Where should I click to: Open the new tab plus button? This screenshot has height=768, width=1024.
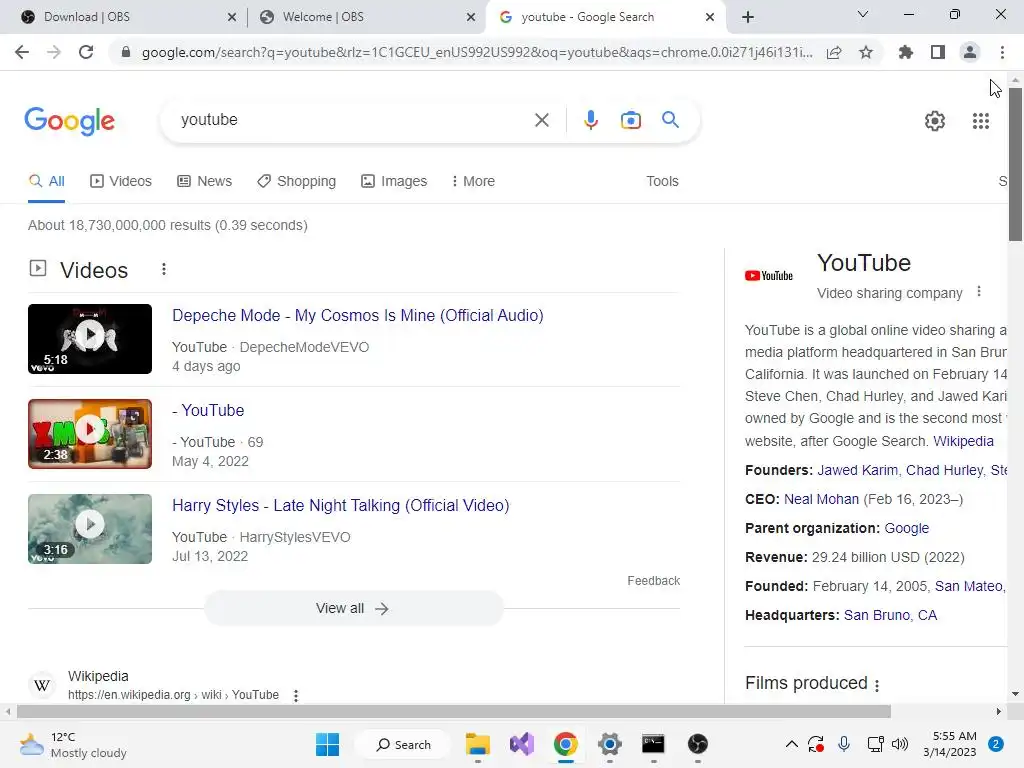coord(748,17)
